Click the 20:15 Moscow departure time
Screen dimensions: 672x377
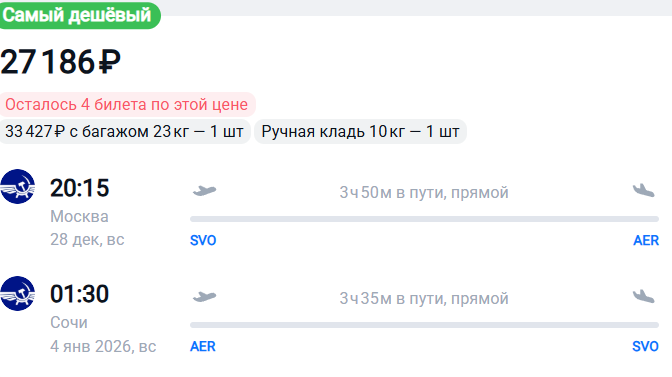(80, 188)
